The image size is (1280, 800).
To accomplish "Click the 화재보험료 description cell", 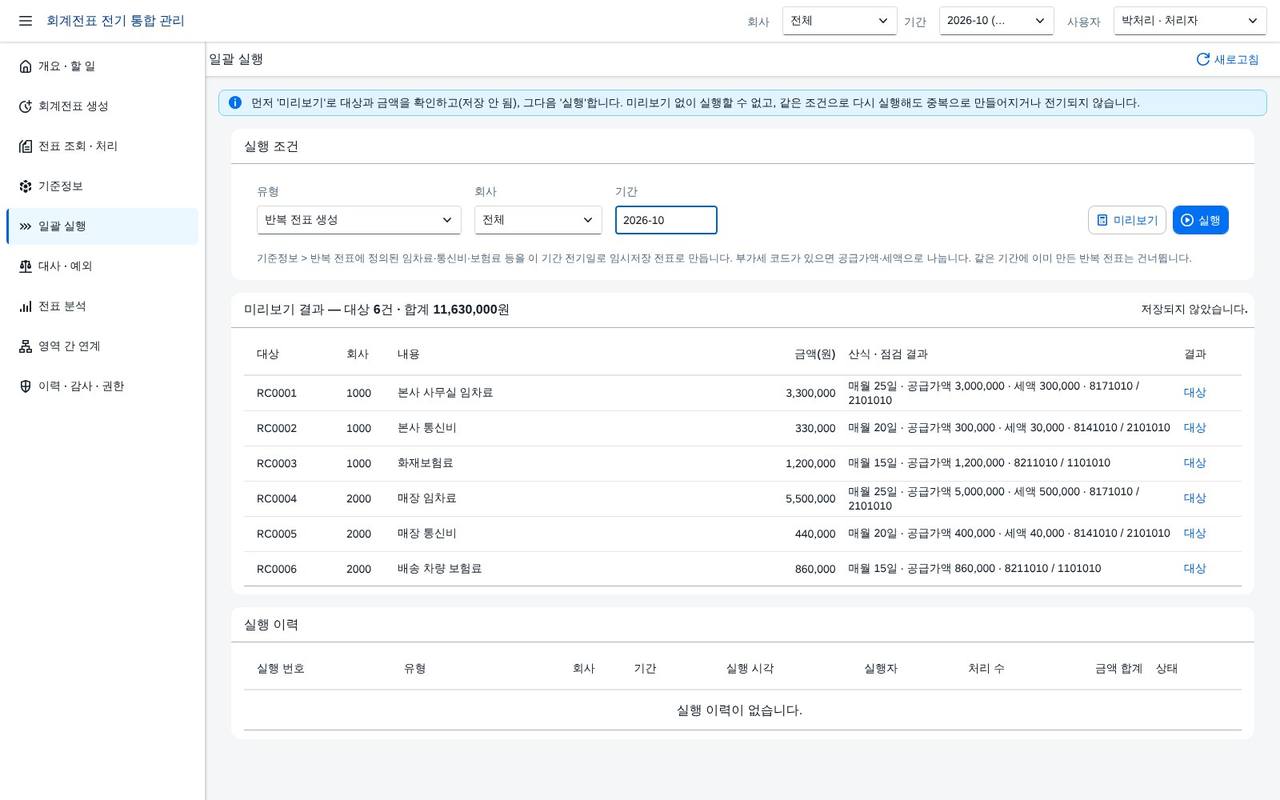I will (425, 463).
